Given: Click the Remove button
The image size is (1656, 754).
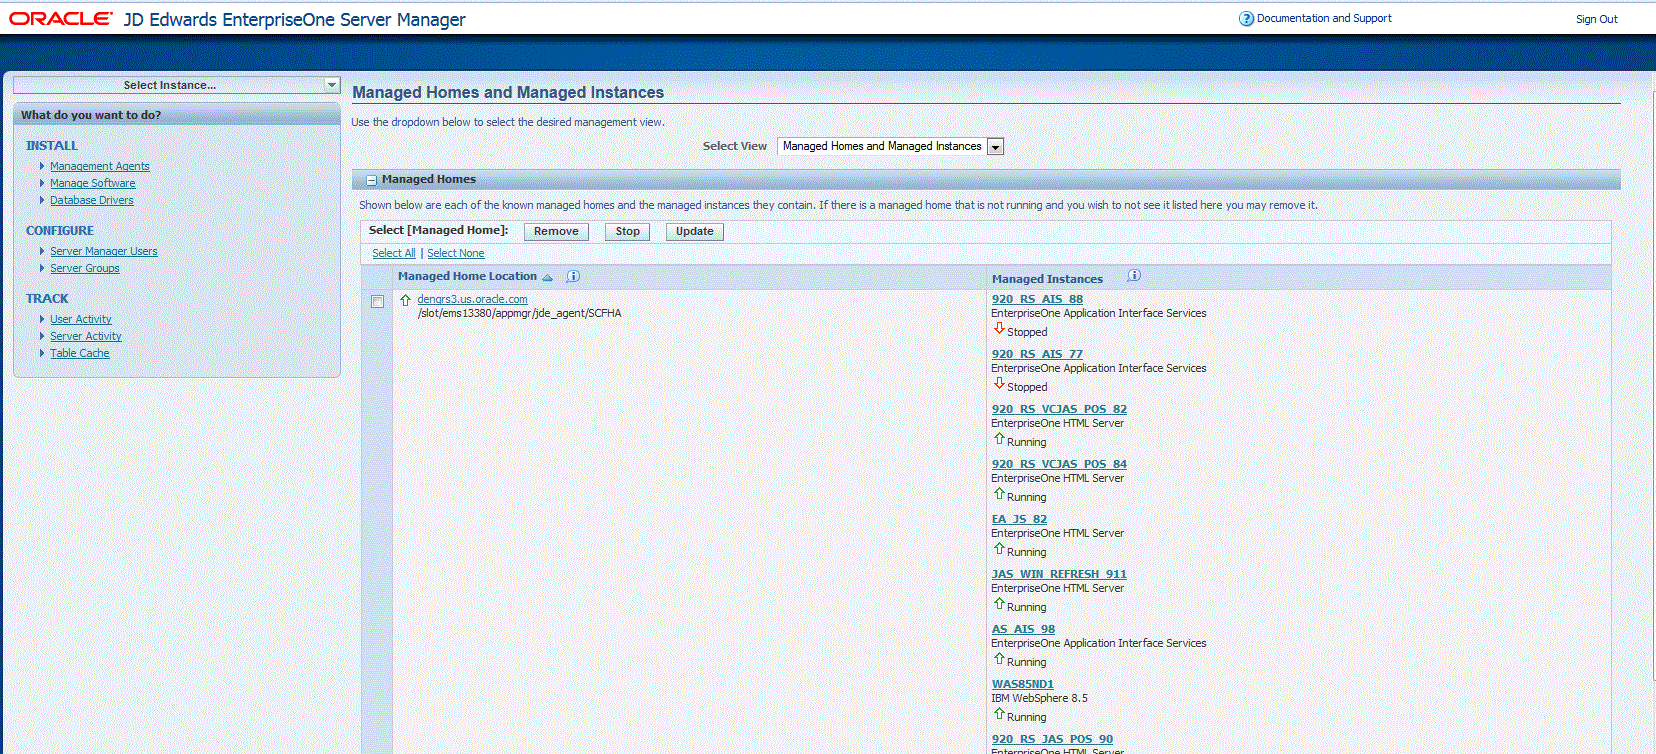Looking at the screenshot, I should [x=556, y=231].
